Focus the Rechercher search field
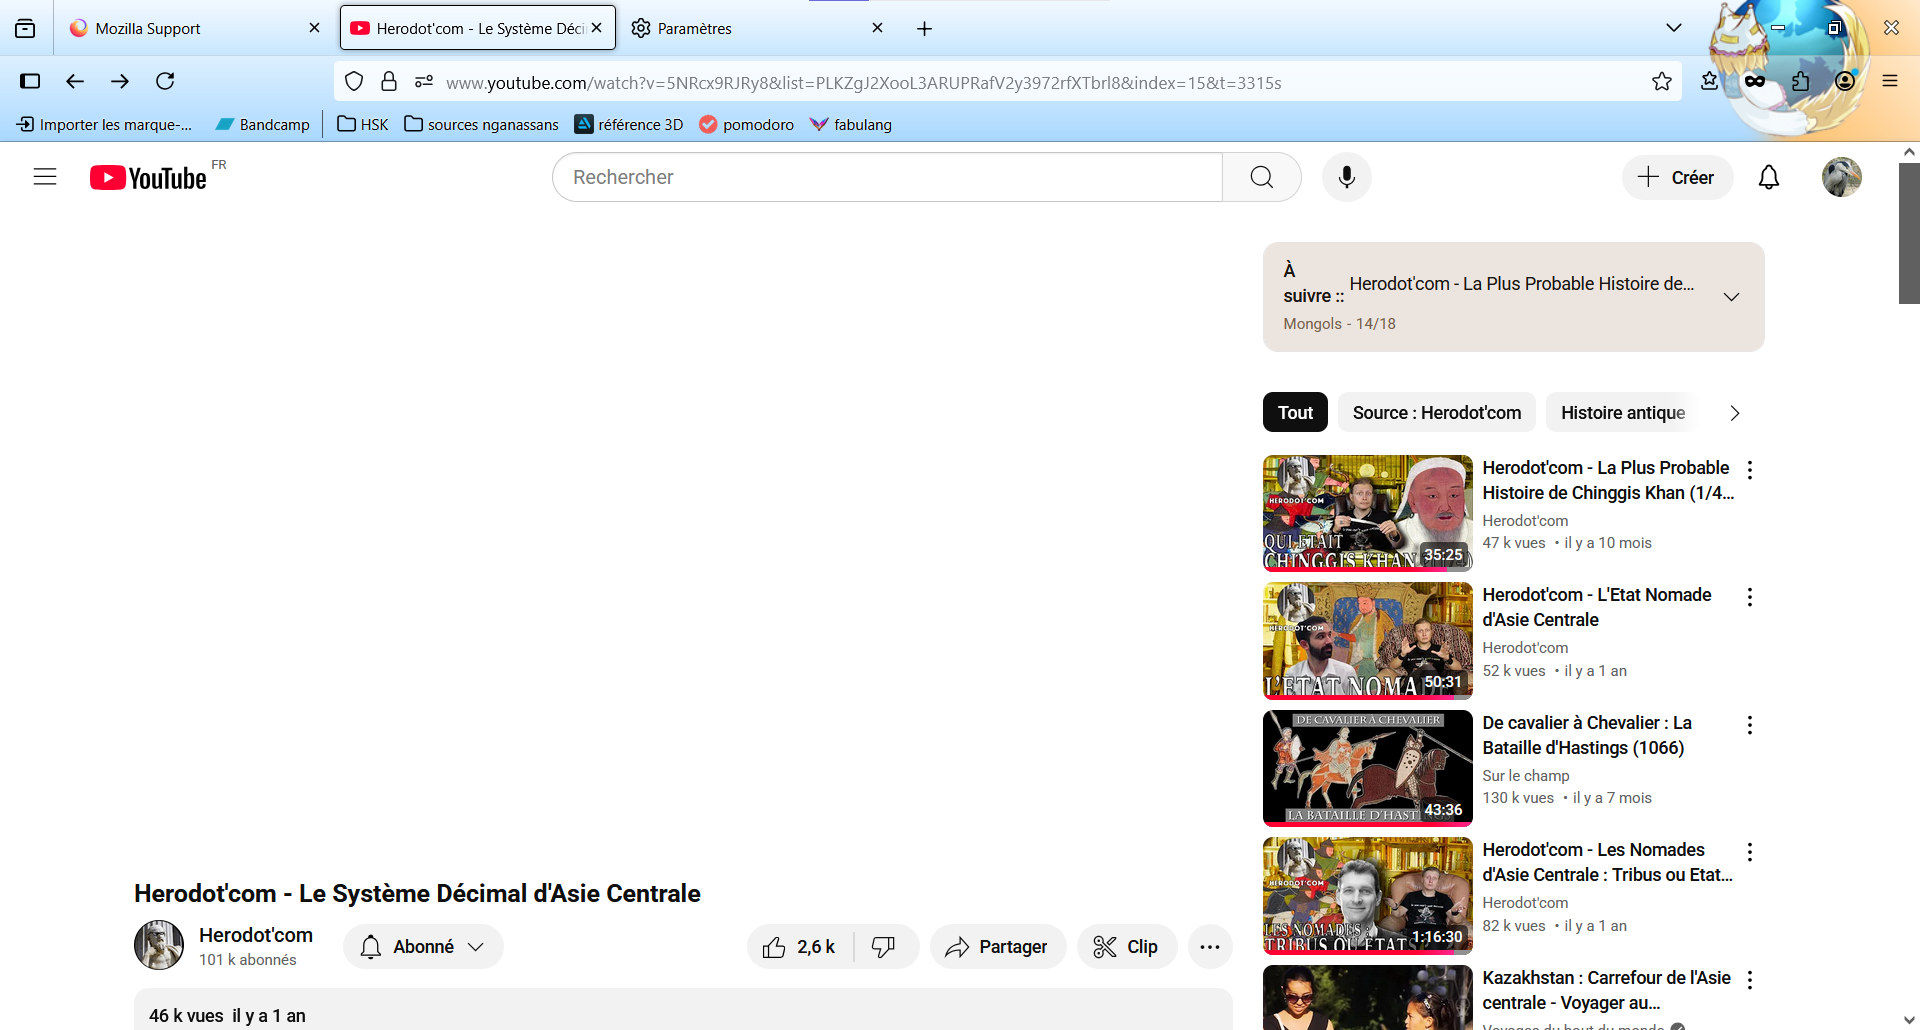The height and width of the screenshot is (1030, 1920). click(x=888, y=177)
